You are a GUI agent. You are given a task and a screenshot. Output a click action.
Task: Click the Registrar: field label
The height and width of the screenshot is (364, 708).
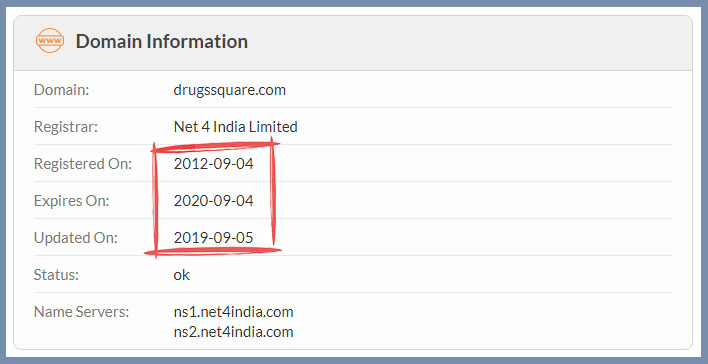65,127
